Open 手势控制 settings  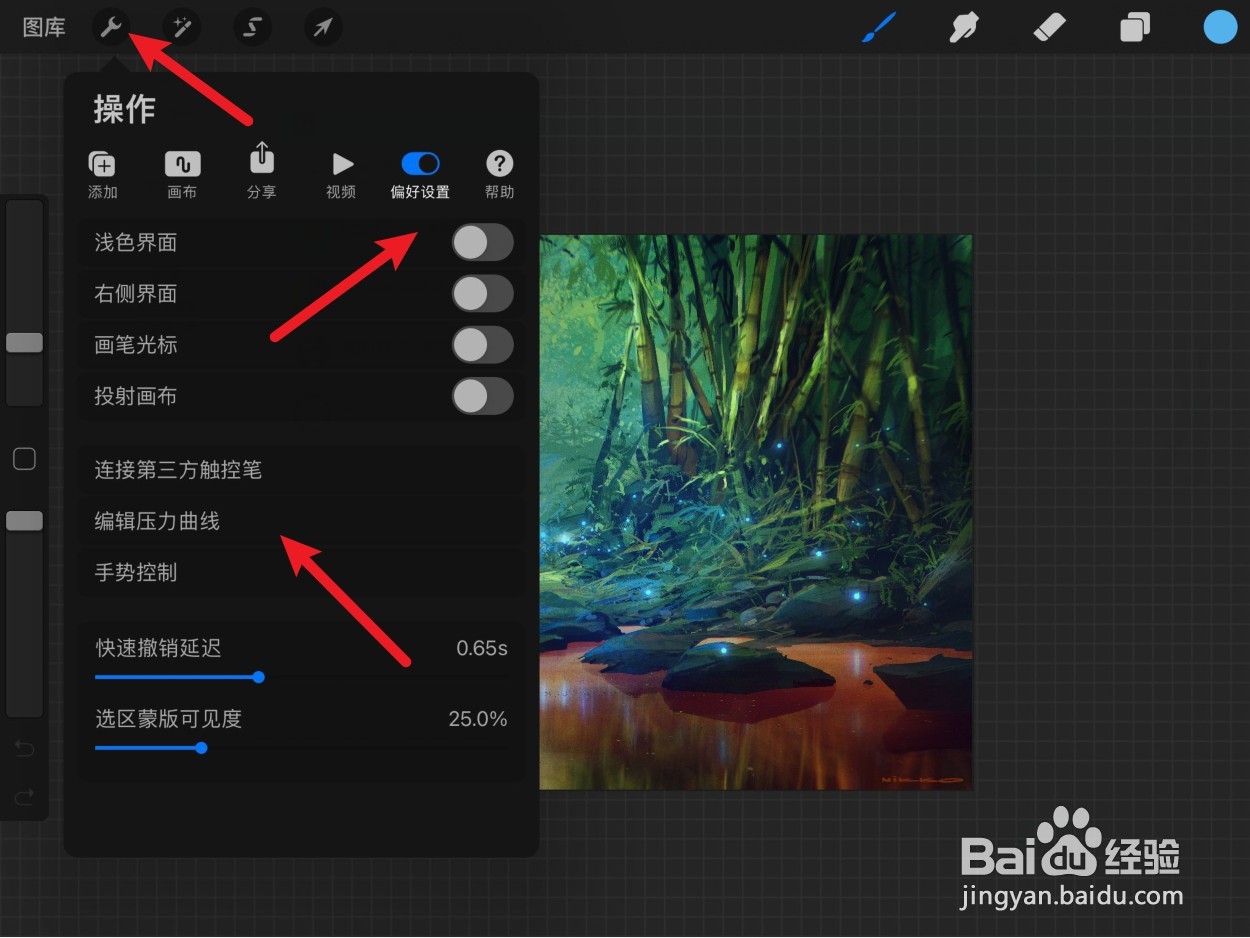[x=301, y=572]
